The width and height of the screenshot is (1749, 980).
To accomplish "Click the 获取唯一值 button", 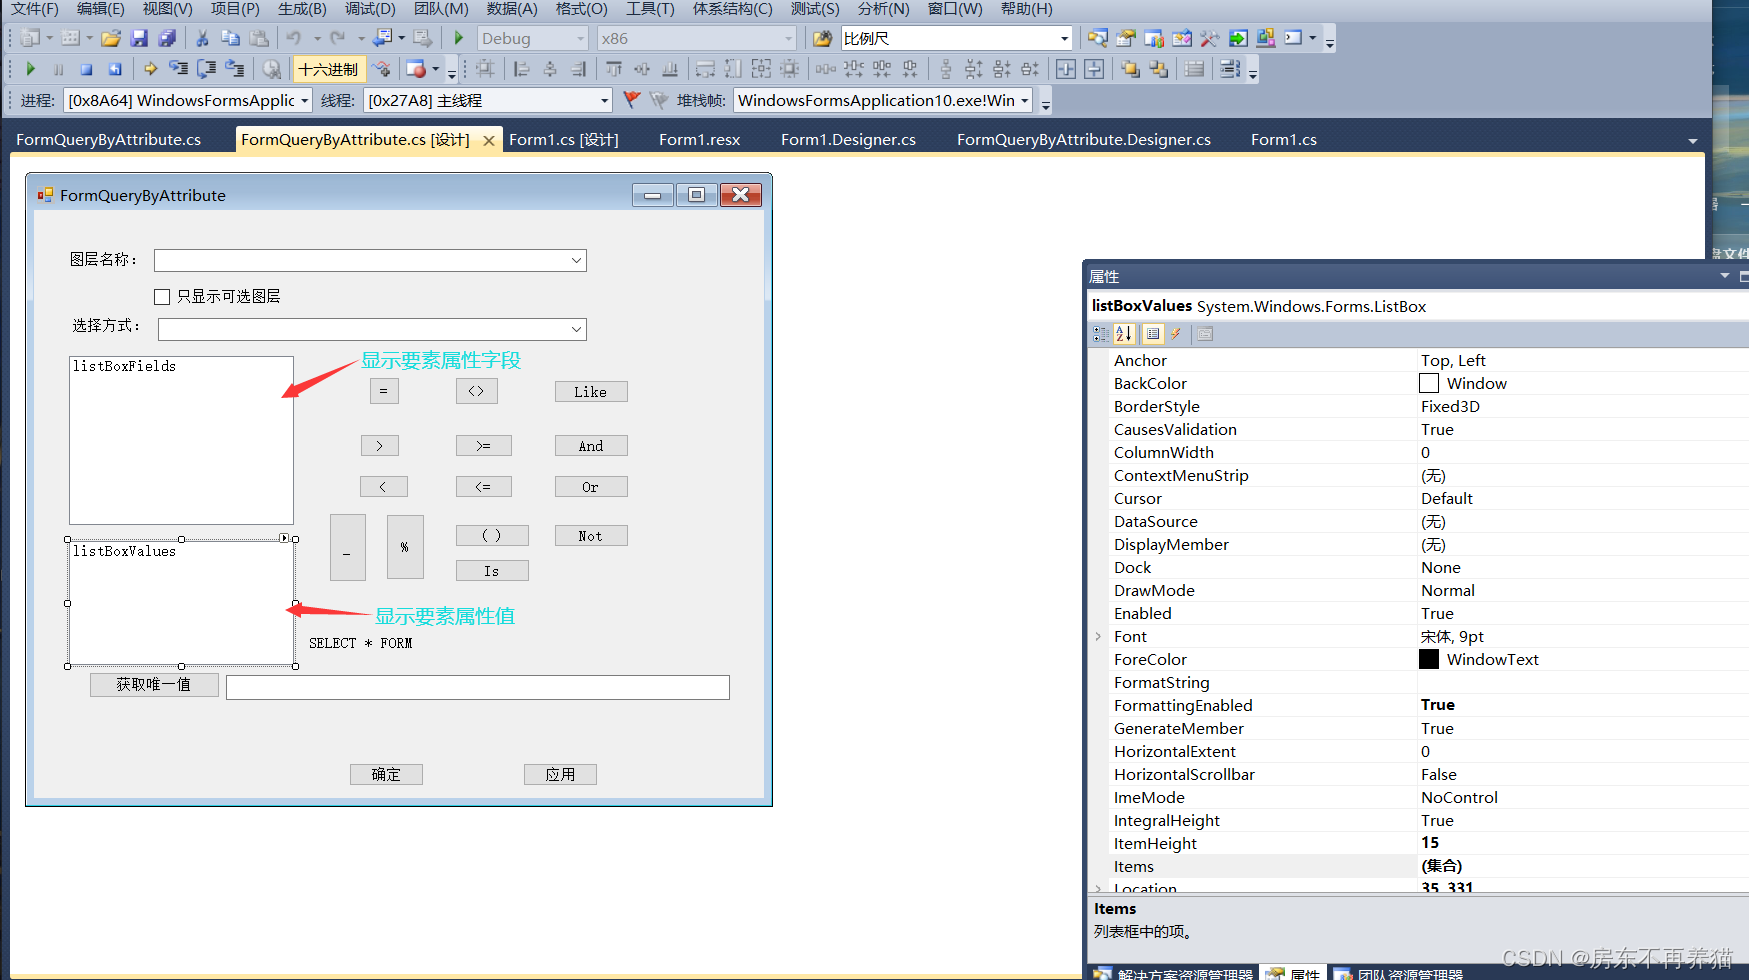I will pyautogui.click(x=154, y=685).
